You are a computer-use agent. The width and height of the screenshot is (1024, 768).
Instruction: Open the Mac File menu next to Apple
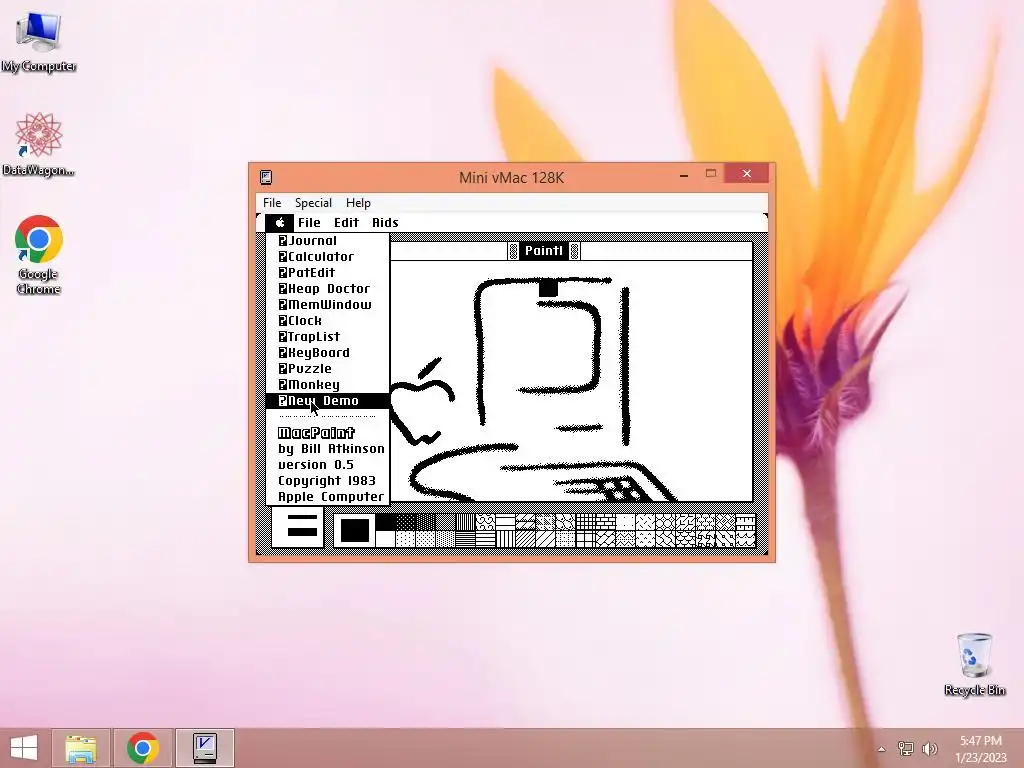tap(309, 223)
